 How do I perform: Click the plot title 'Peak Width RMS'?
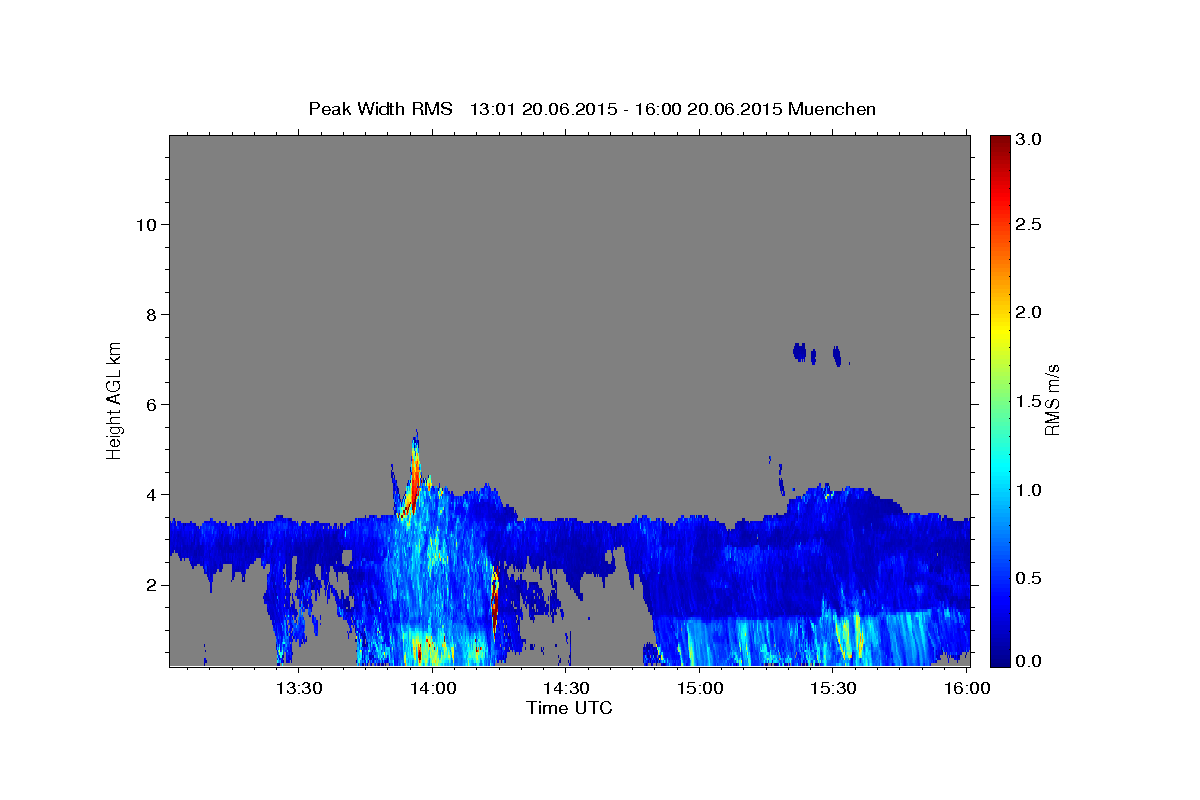[x=380, y=109]
